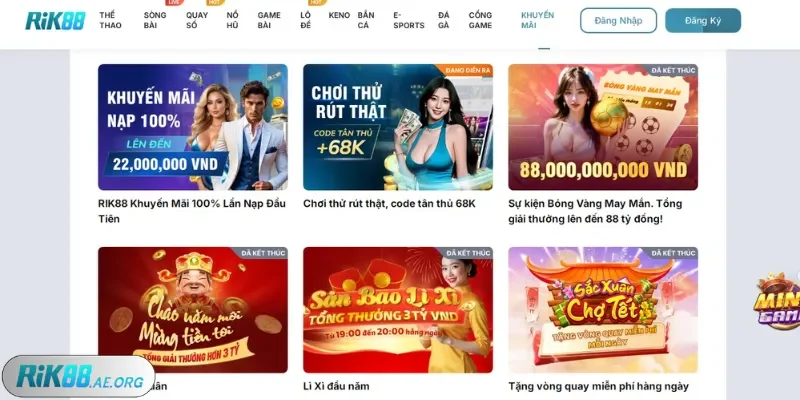Open the SÒNG BÀI menu
Screen dimensions: 800x400
click(155, 20)
